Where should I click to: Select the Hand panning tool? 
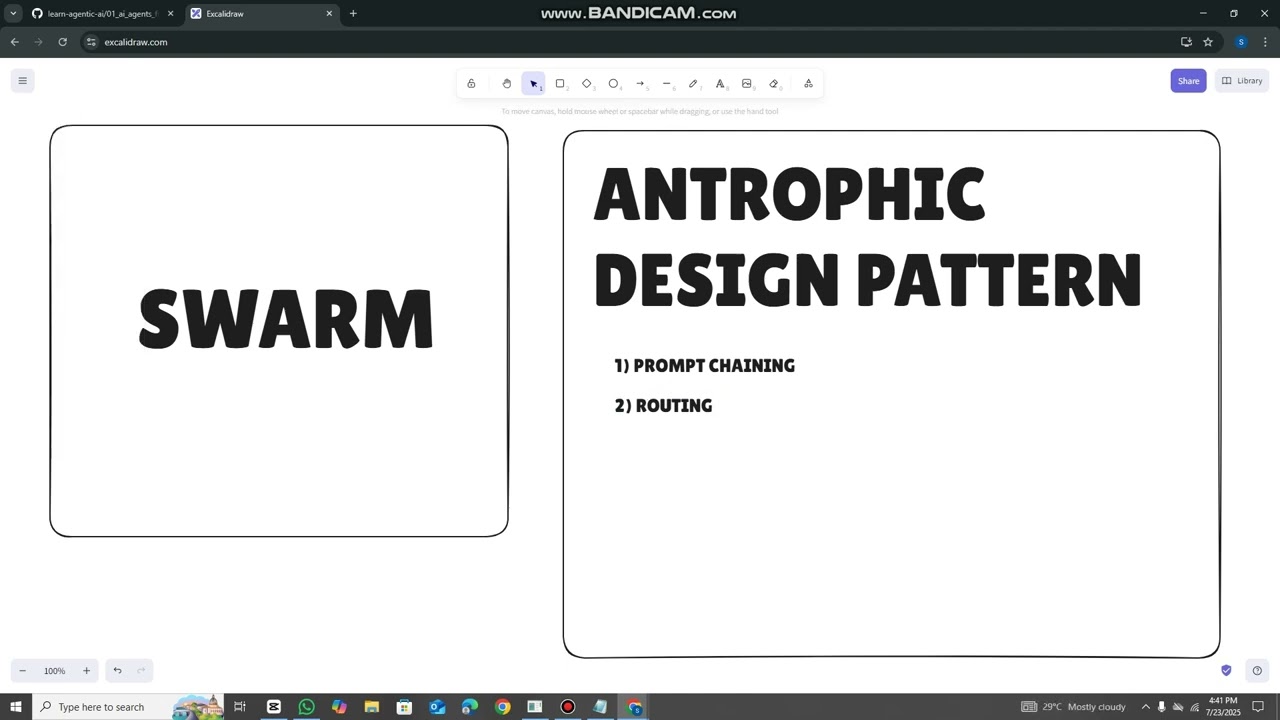[x=507, y=83]
